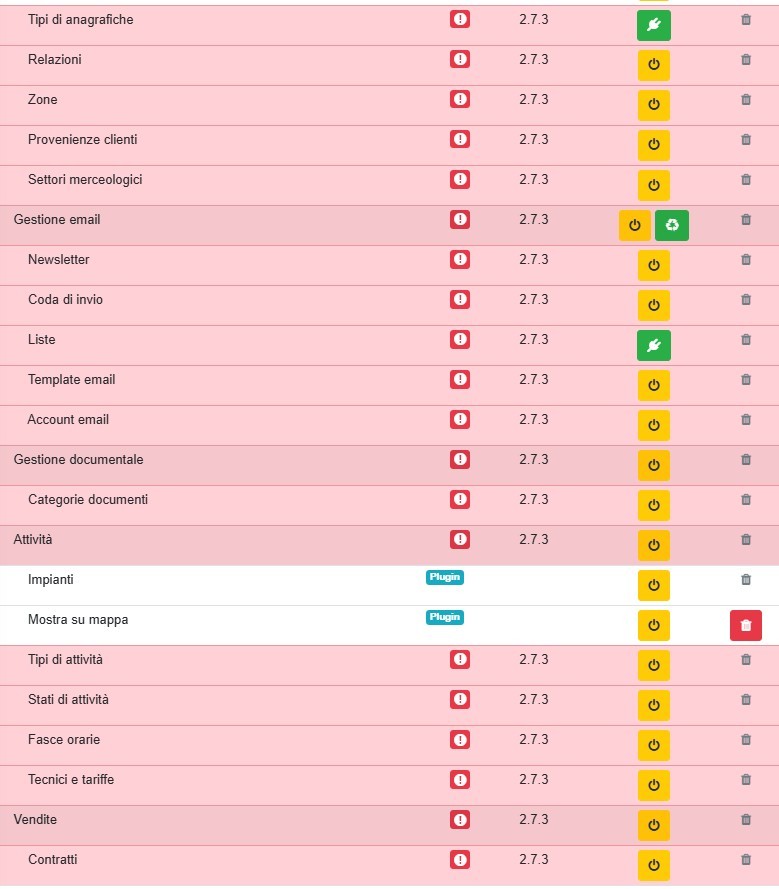Screen dimensions: 779x889
Task: Toggle power button for Relazioni module
Action: point(653,66)
